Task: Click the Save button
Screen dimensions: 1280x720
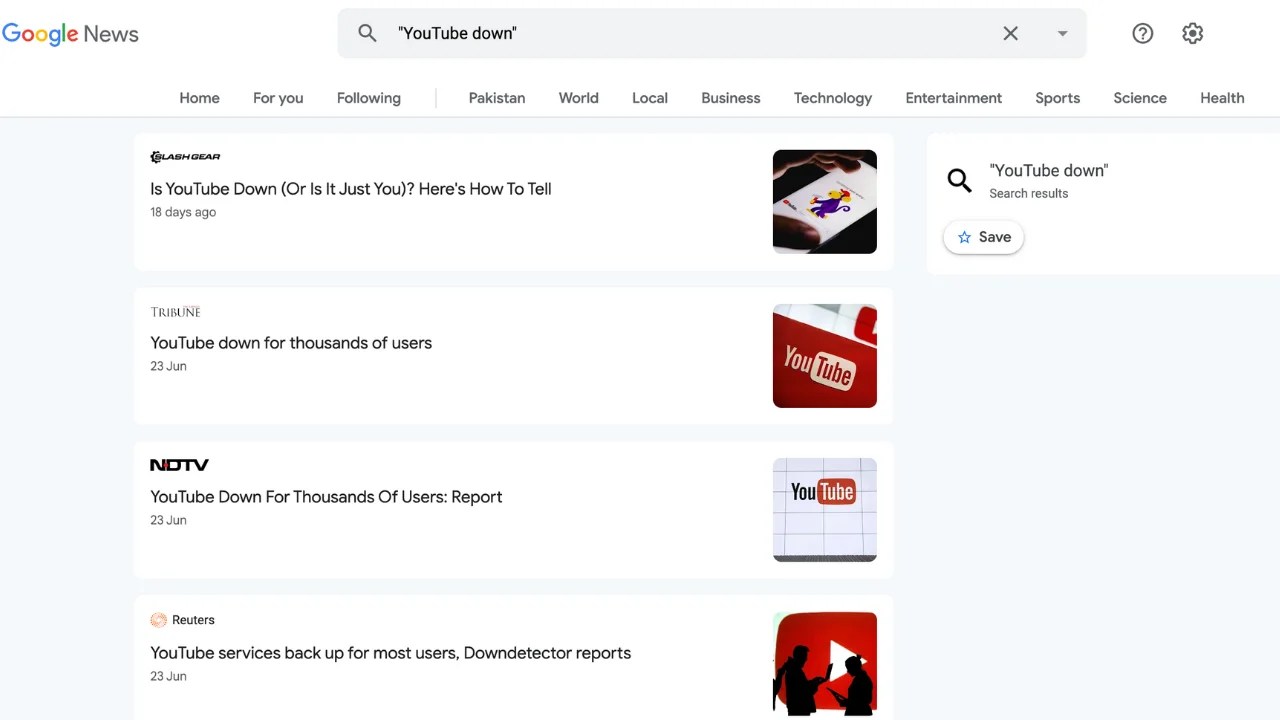Action: (983, 237)
